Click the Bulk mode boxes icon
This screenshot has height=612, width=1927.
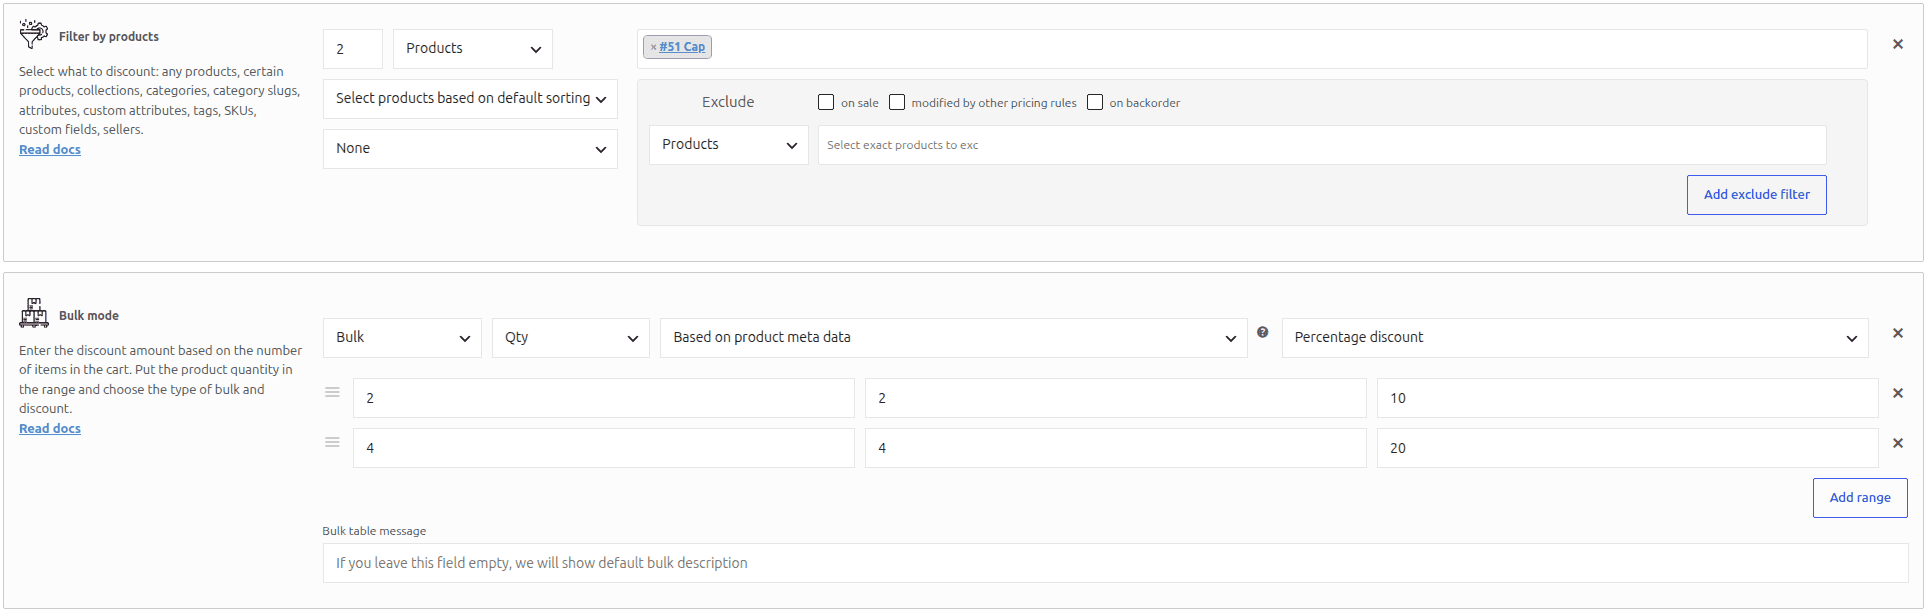tap(34, 313)
